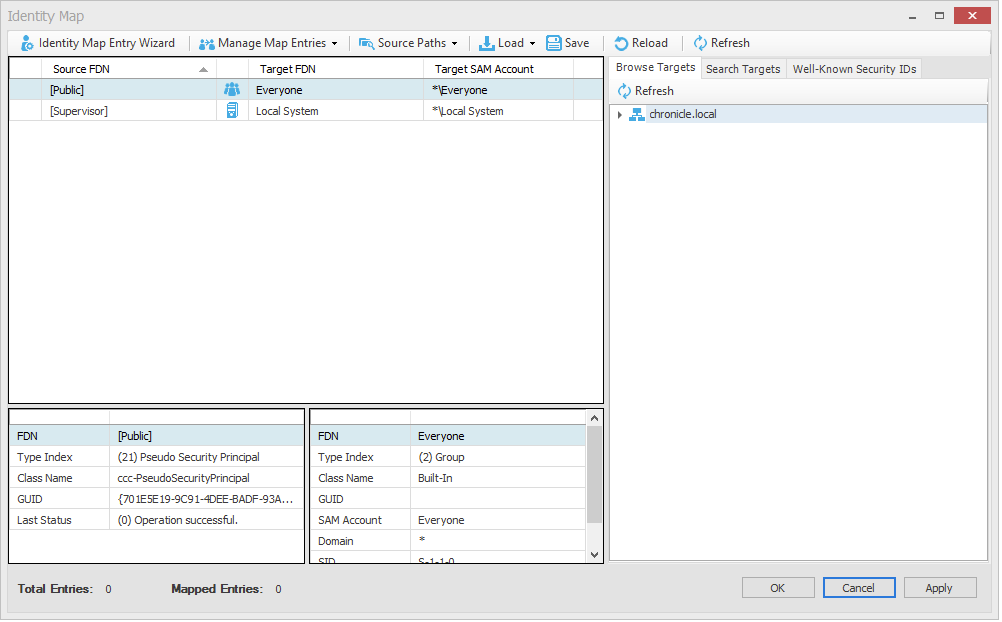Select the chronicle.local domain icon
Image resolution: width=1002 pixels, height=622 pixels.
(637, 114)
